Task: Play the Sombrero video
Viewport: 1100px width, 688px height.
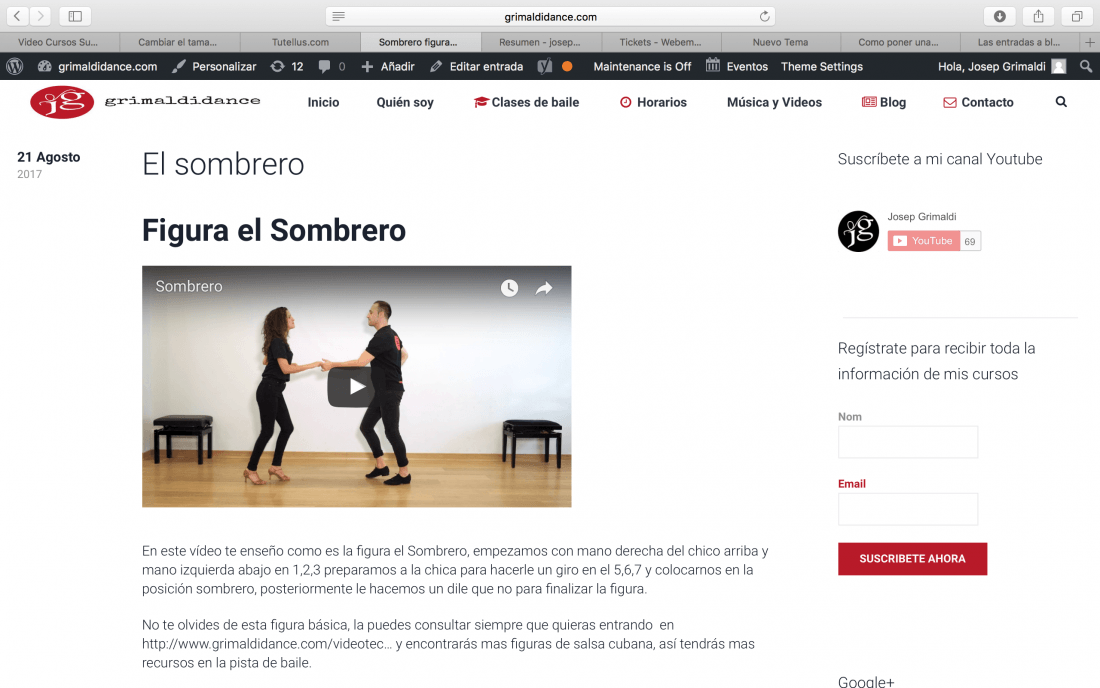Action: point(356,386)
